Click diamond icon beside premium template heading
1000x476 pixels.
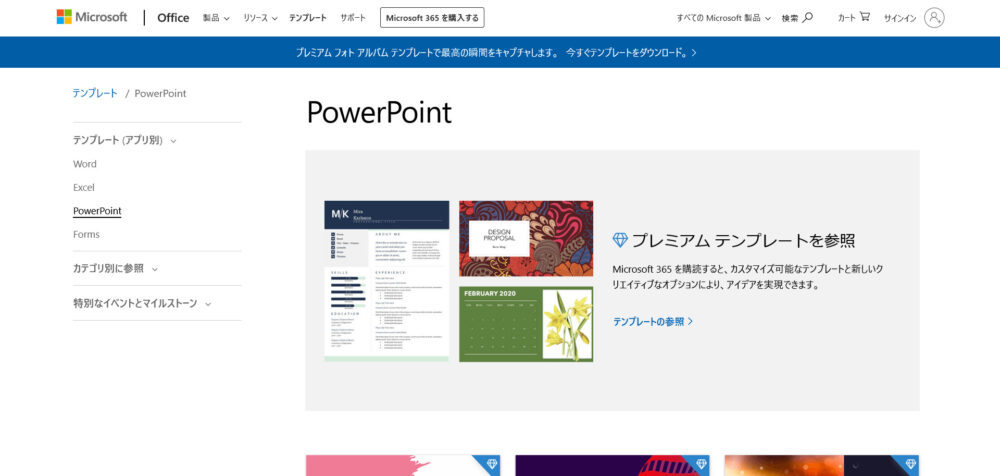[x=620, y=240]
